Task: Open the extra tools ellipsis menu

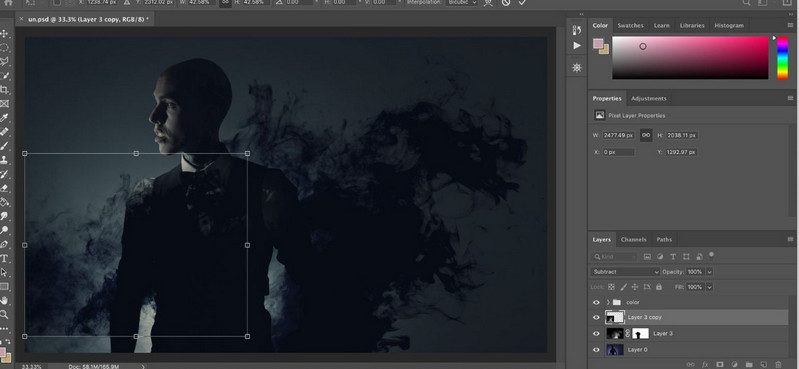Action: tap(5, 328)
